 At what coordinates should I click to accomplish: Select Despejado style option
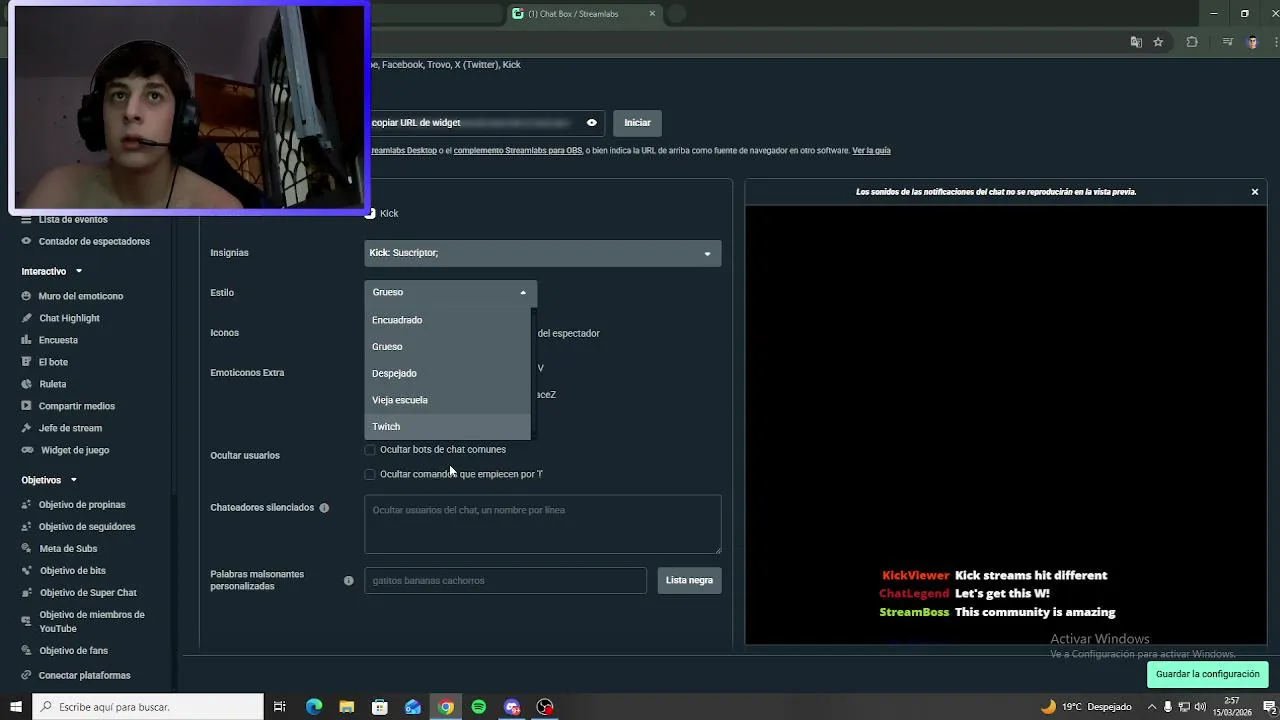point(448,373)
